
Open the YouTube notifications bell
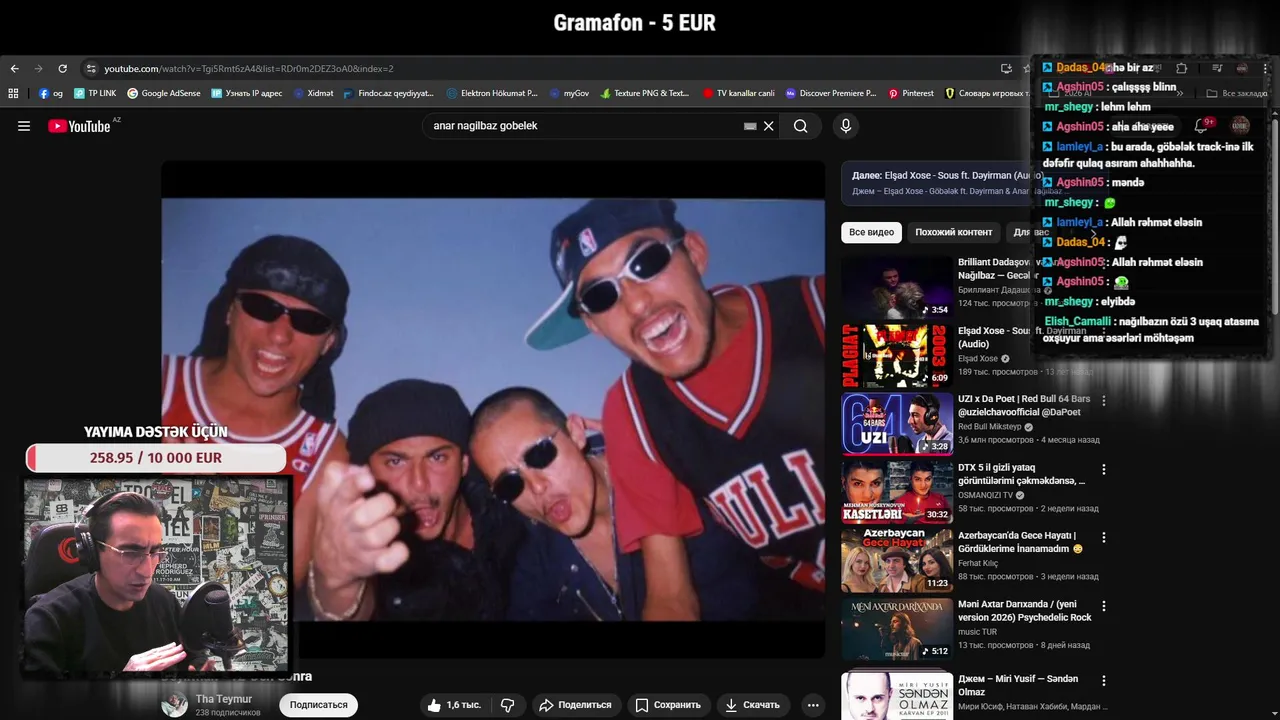pyautogui.click(x=1201, y=126)
